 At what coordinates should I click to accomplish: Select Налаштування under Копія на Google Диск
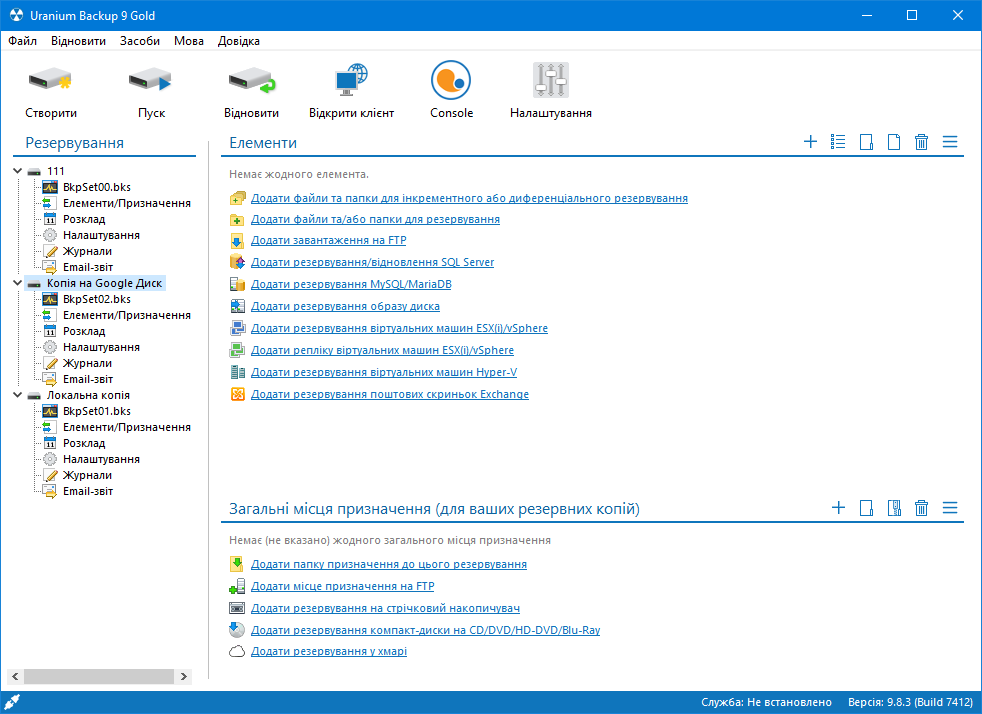coord(101,347)
